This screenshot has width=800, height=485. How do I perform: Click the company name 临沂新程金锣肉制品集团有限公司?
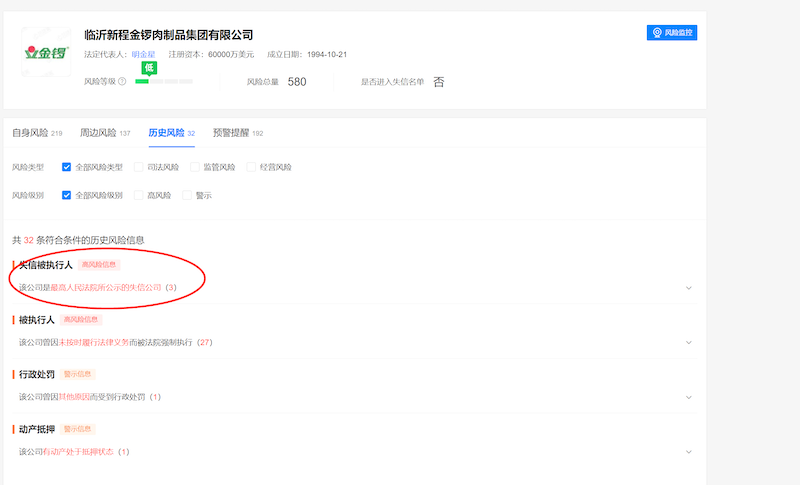coord(169,35)
